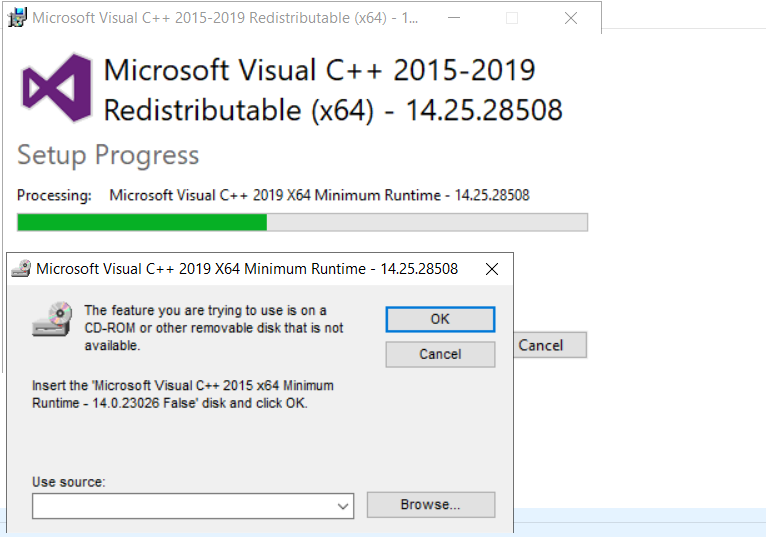The image size is (766, 538).
Task: Click the 'CD-ROM or other removable disk' message
Action: click(213, 328)
